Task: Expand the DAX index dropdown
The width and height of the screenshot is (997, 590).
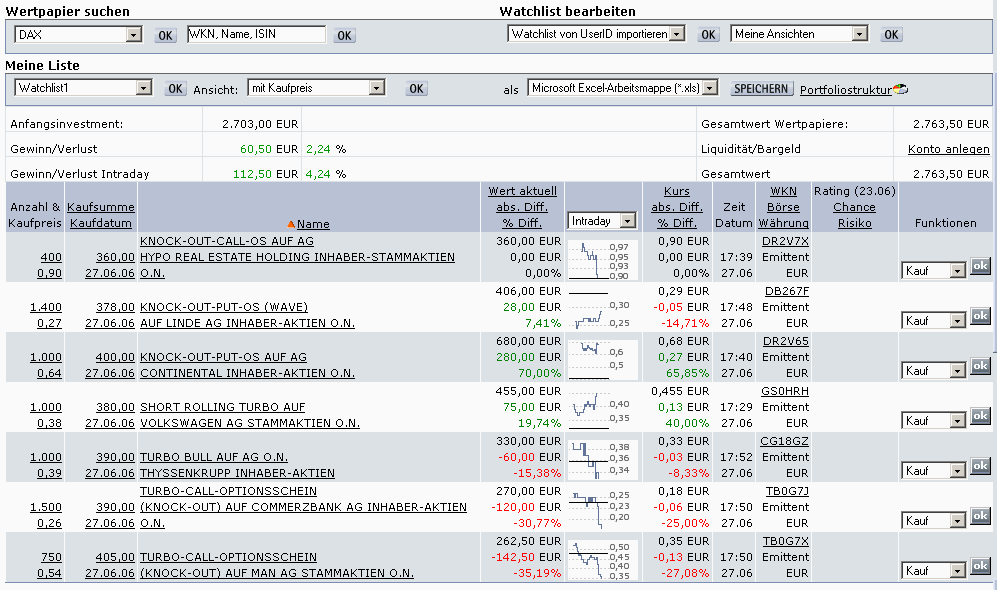Action: point(134,35)
